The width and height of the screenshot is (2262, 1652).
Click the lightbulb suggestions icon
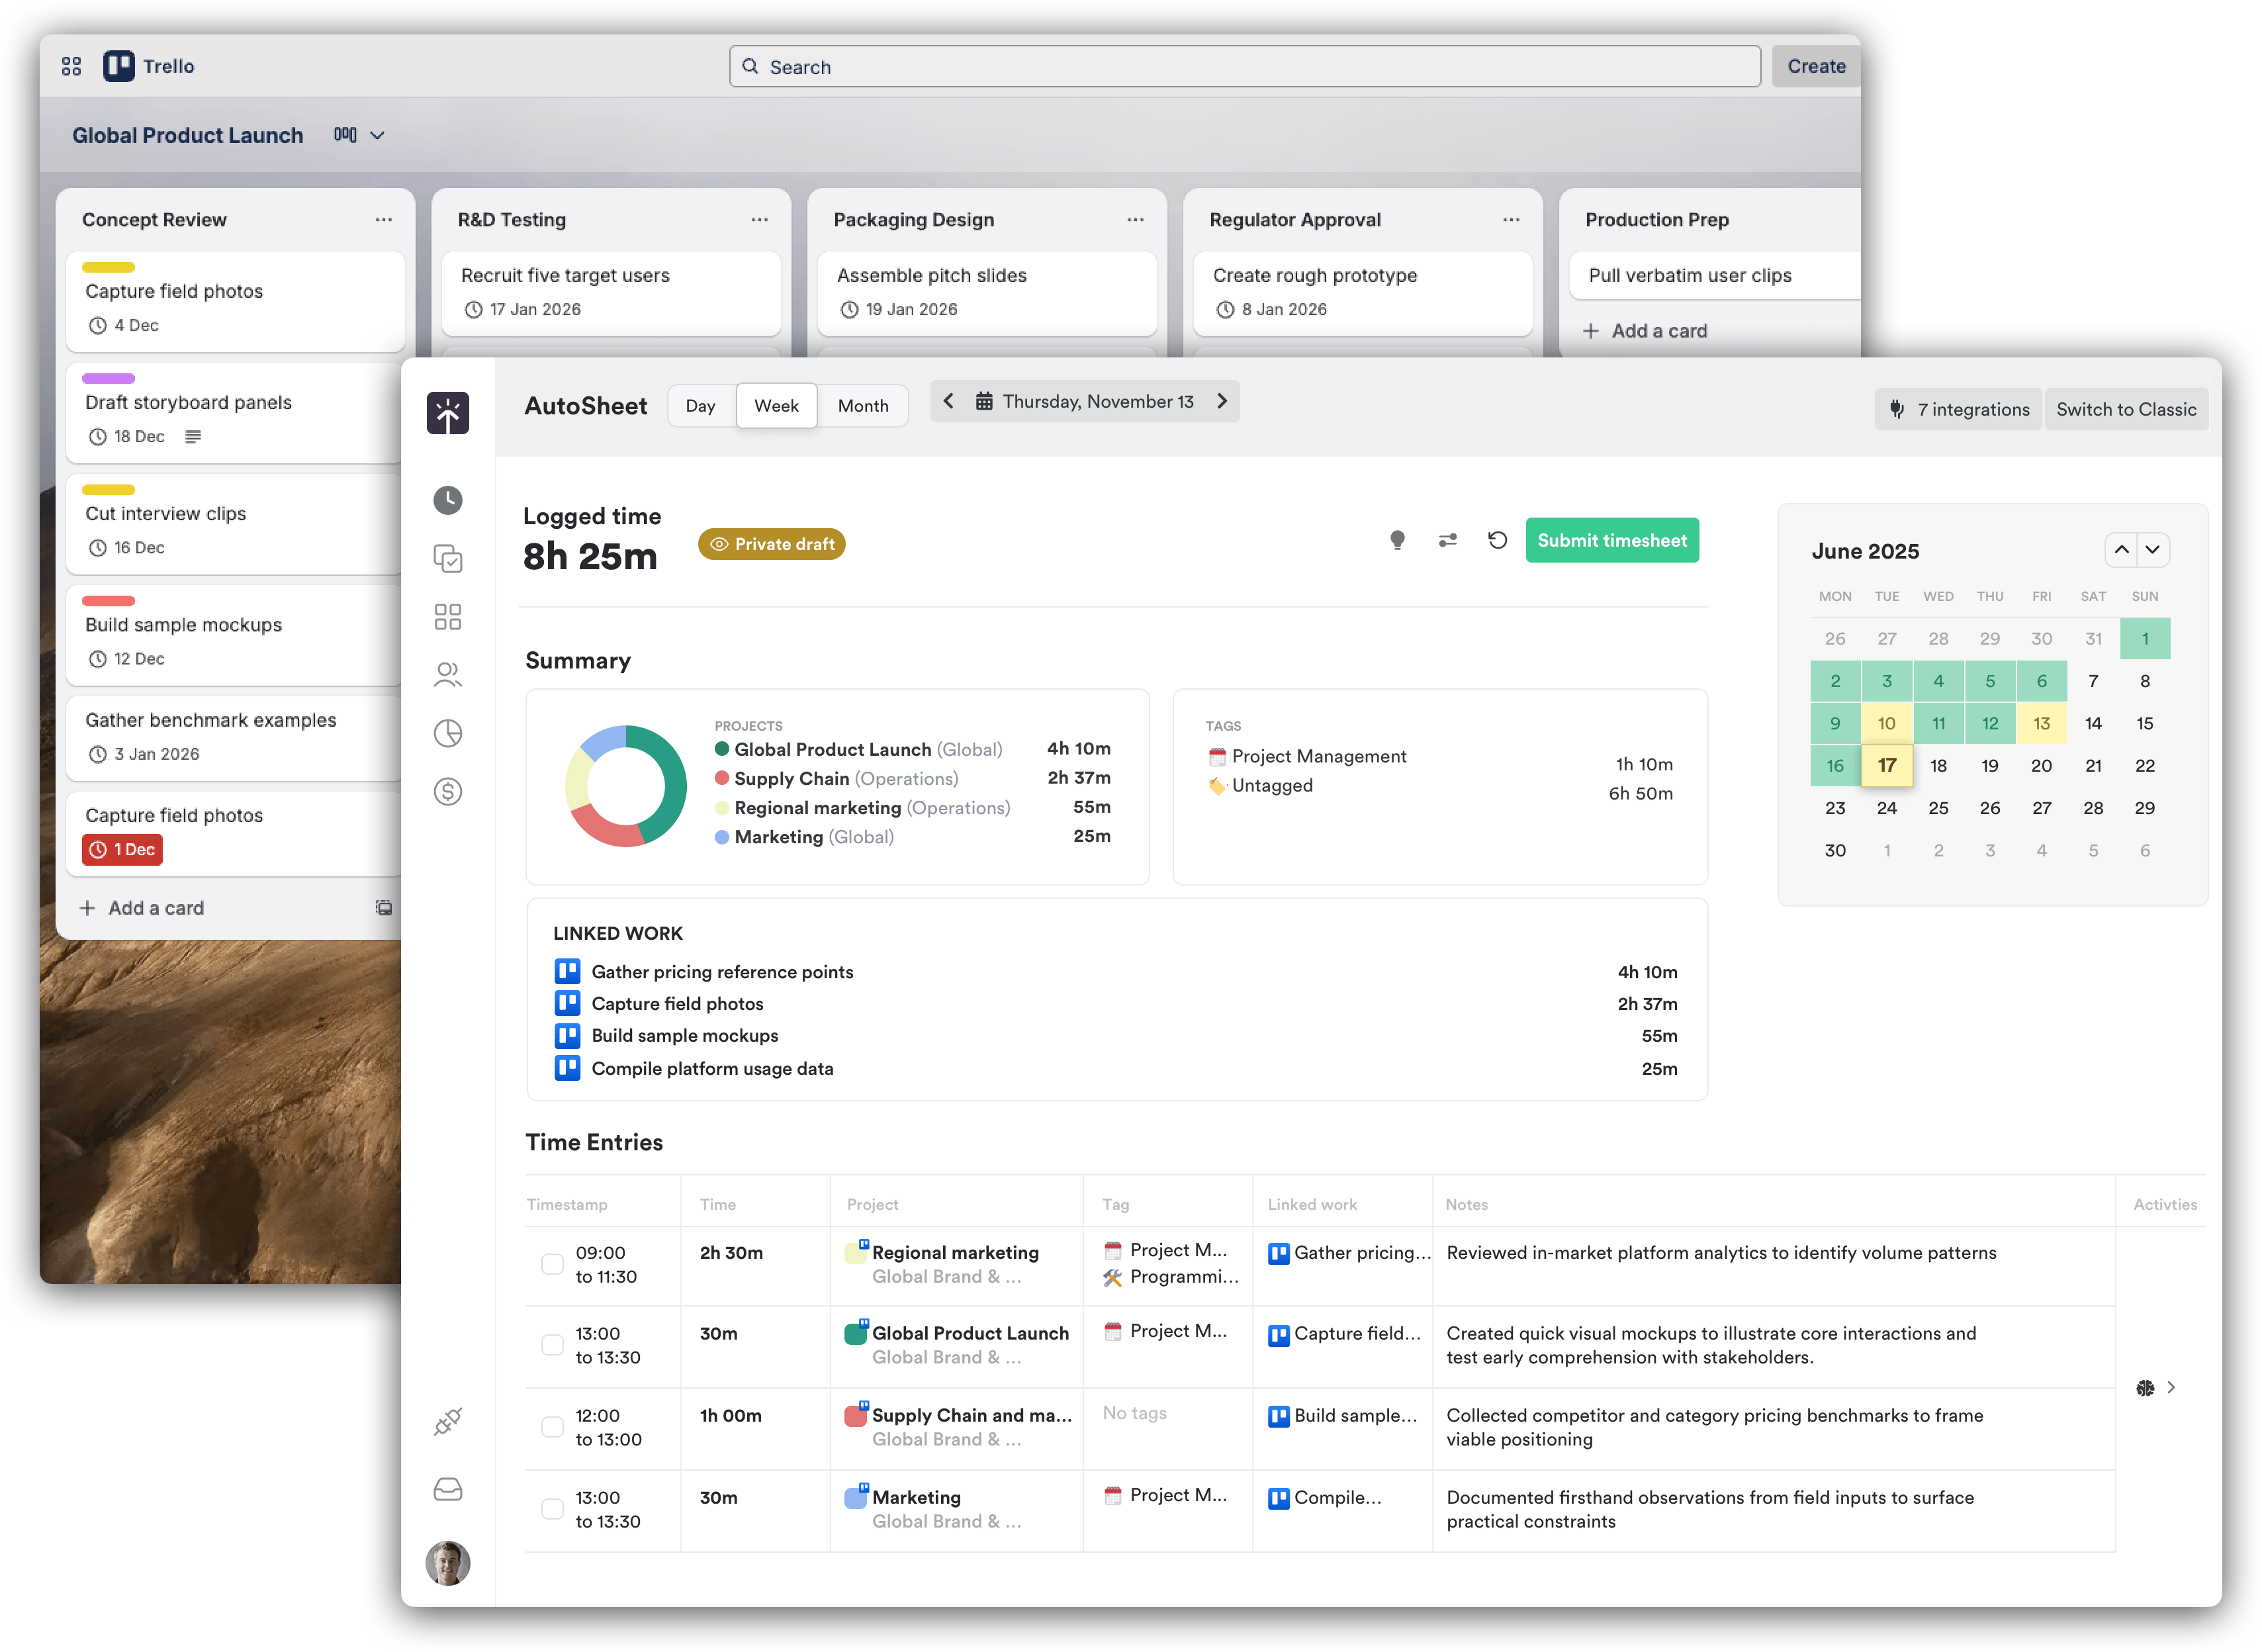1397,541
